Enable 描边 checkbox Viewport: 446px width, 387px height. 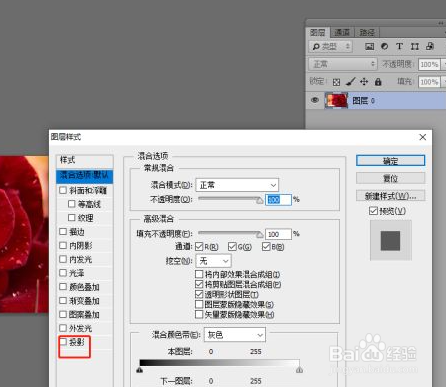pos(63,231)
